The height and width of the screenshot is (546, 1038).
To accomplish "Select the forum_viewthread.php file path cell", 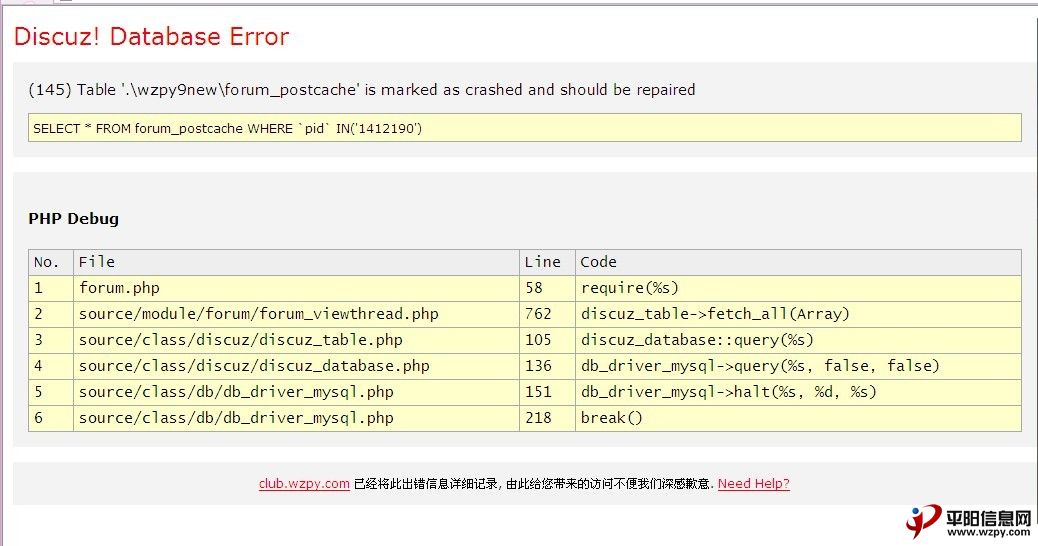I will point(296,314).
